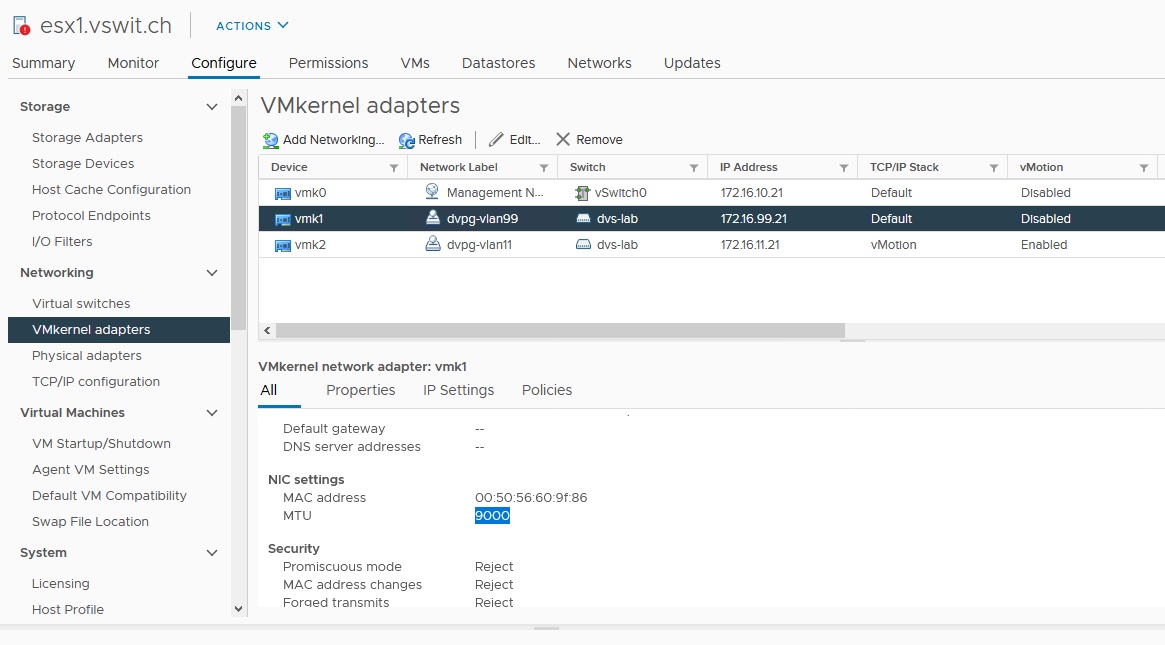Open the ACTIONS dropdown menu
Image resolution: width=1165 pixels, height=645 pixels.
tap(252, 26)
